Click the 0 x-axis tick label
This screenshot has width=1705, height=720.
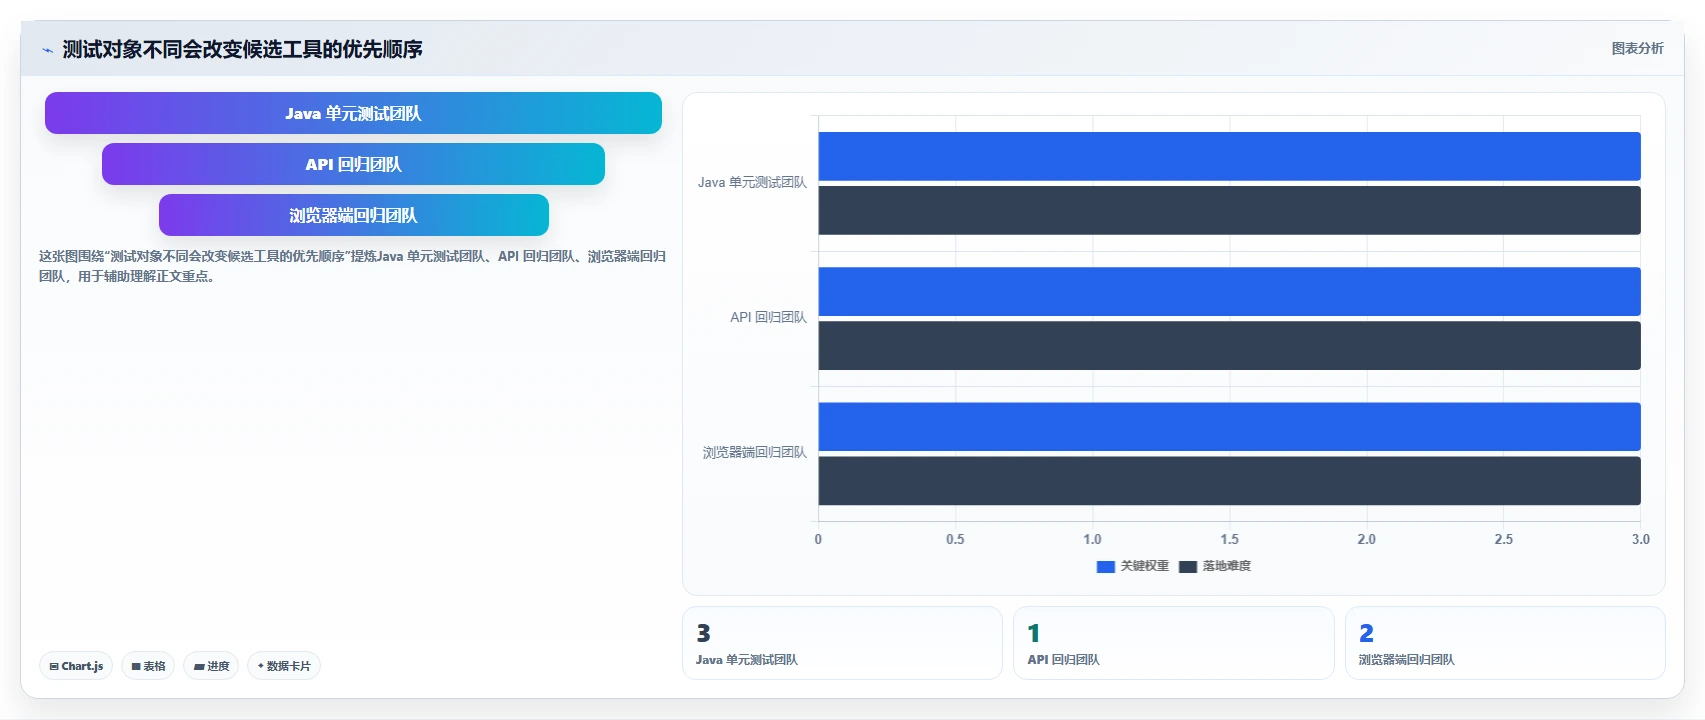point(818,539)
